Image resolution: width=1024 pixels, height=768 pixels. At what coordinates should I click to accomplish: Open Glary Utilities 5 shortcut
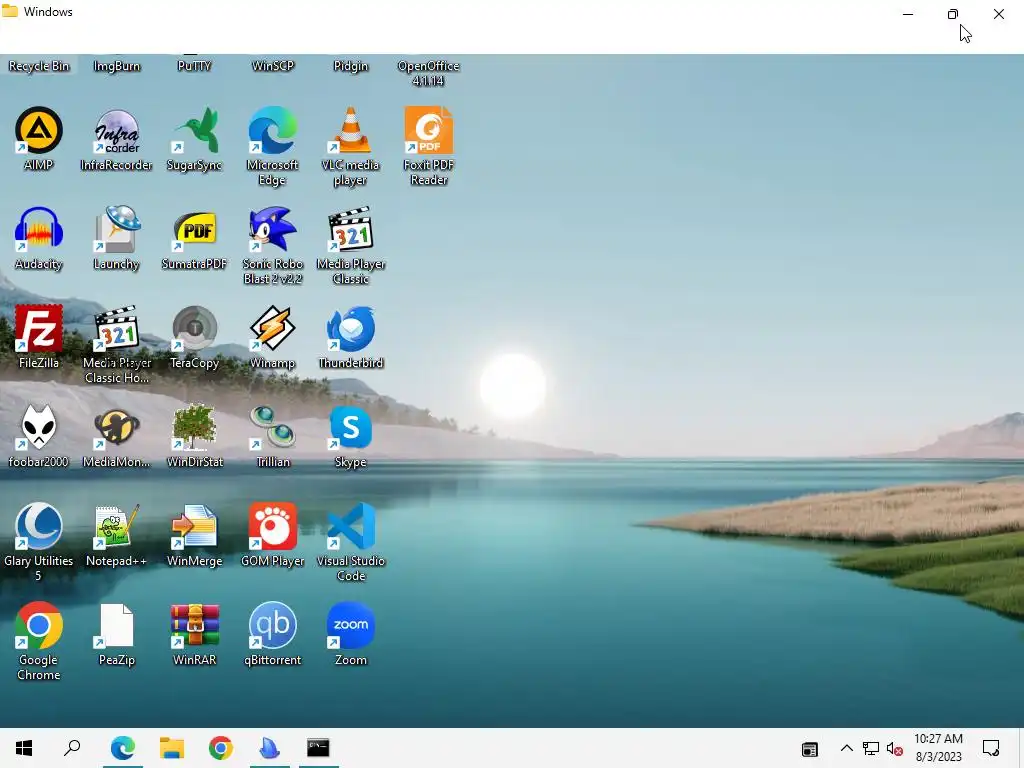coord(39,542)
